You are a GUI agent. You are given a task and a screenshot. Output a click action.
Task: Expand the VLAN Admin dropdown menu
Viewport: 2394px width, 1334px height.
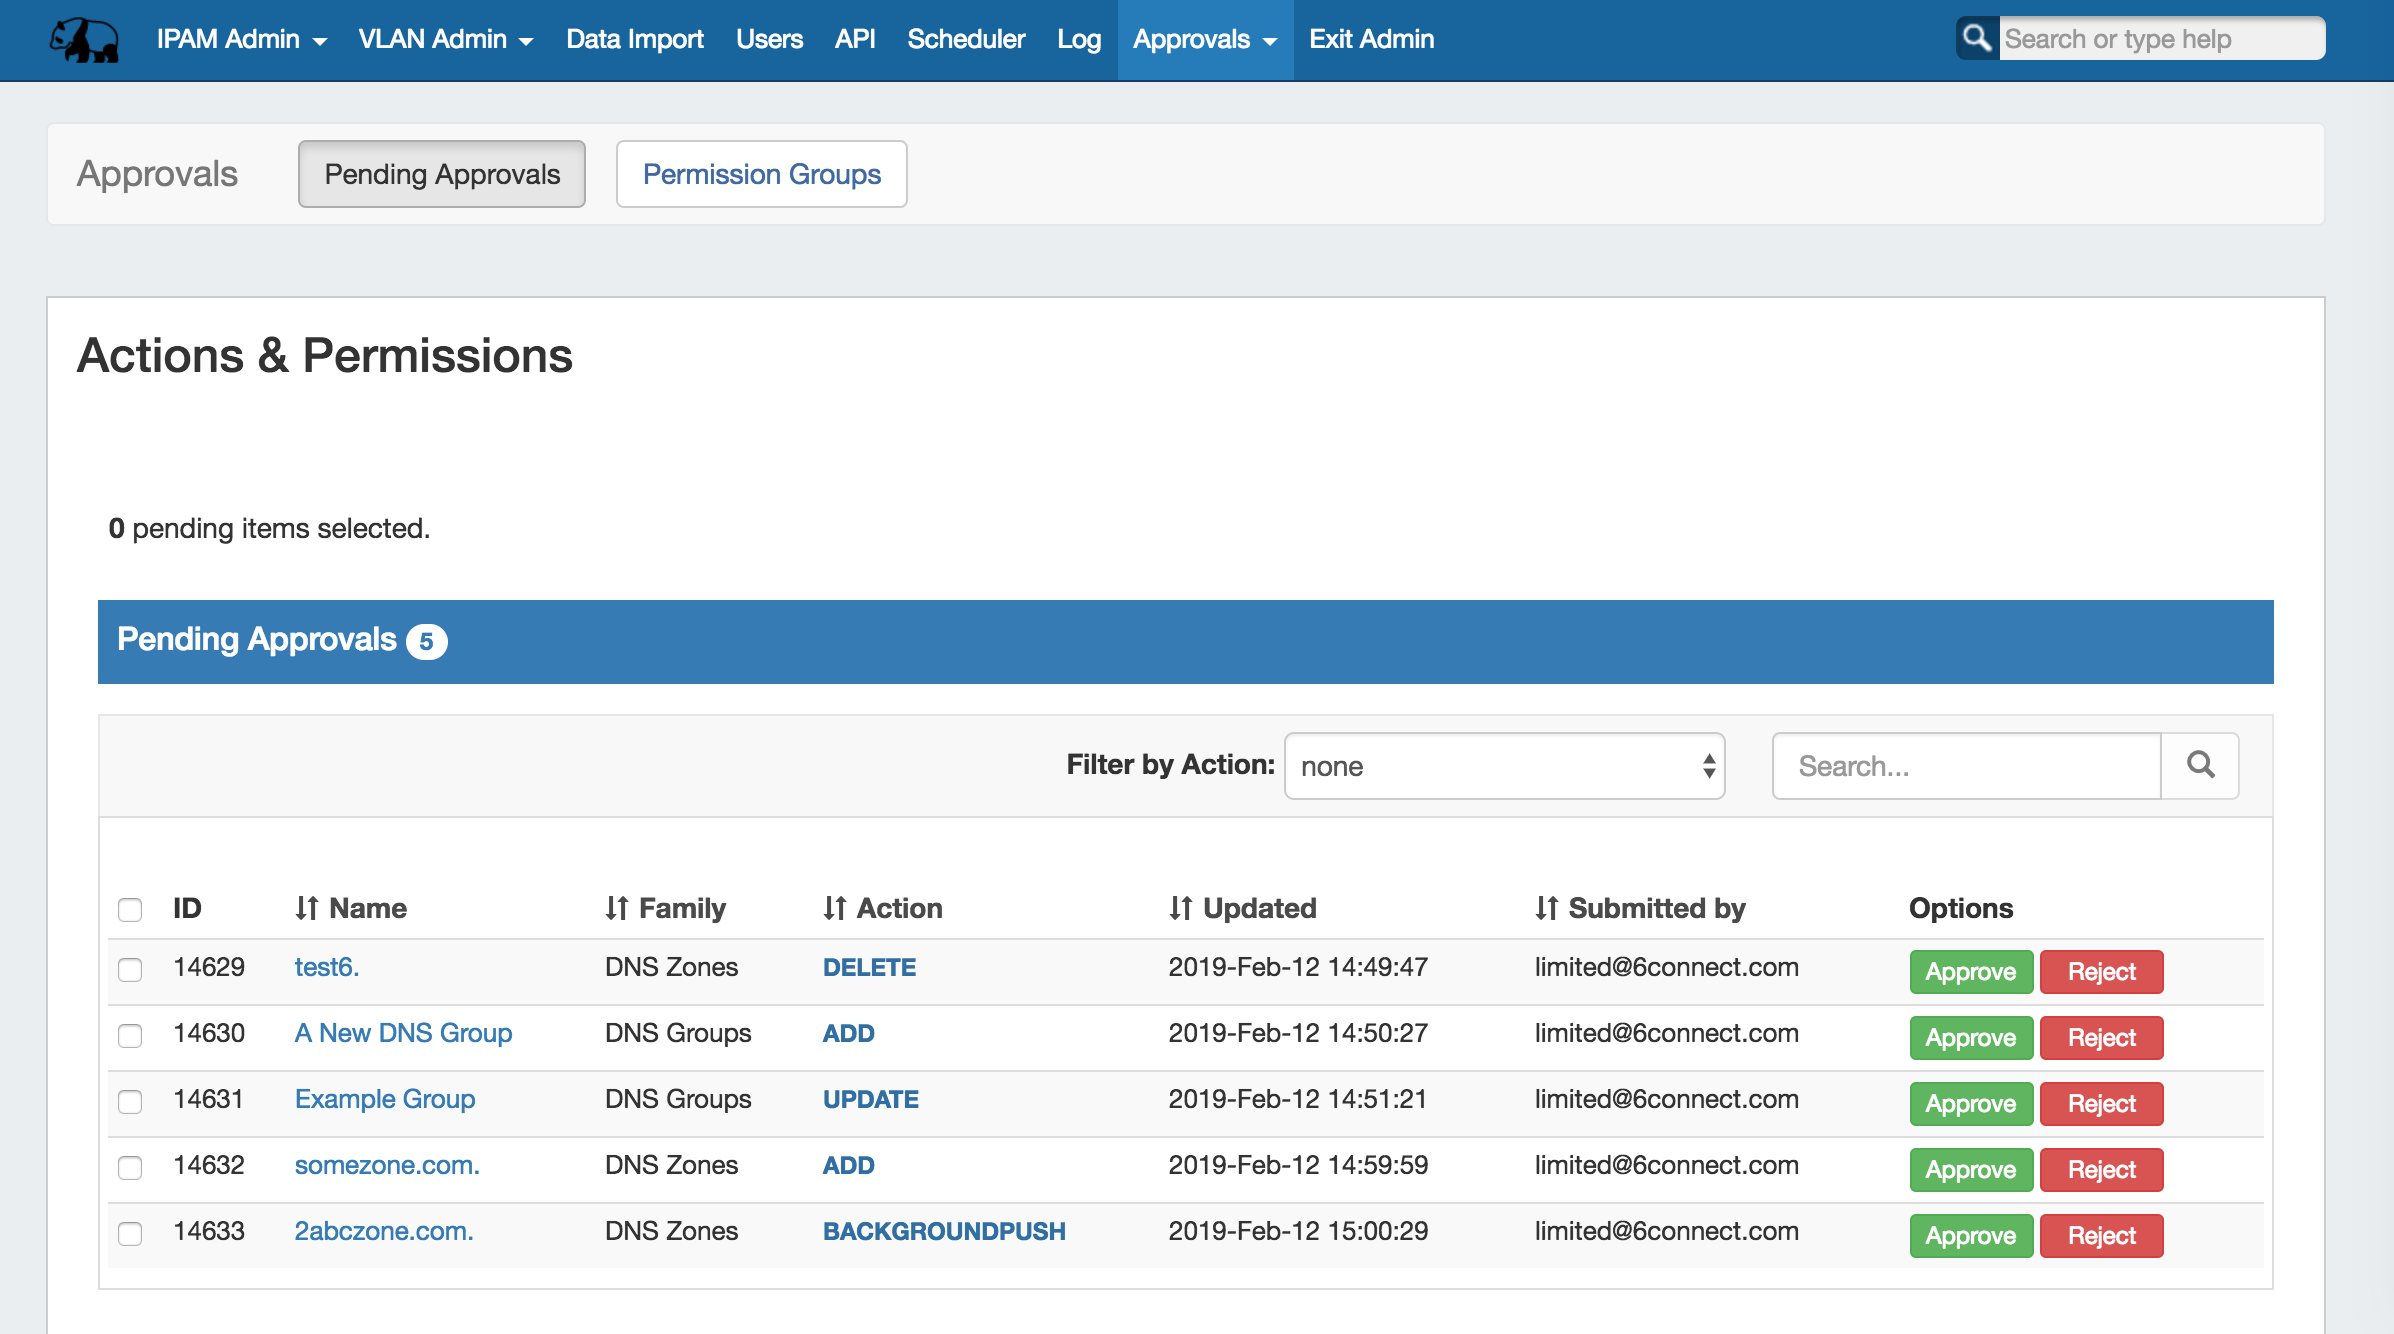(445, 39)
